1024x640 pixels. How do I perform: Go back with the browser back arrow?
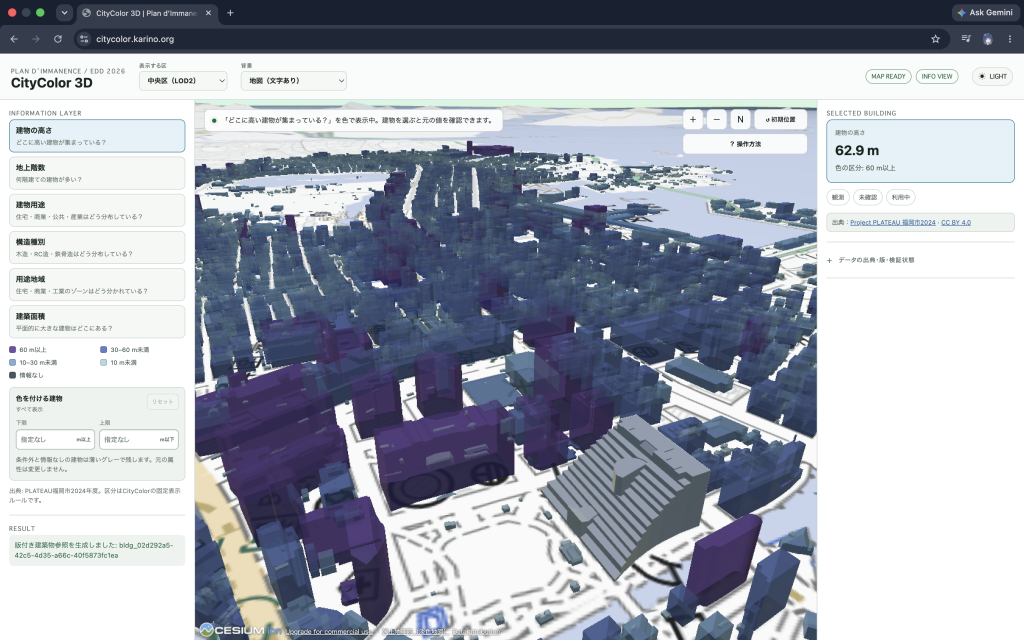14,39
